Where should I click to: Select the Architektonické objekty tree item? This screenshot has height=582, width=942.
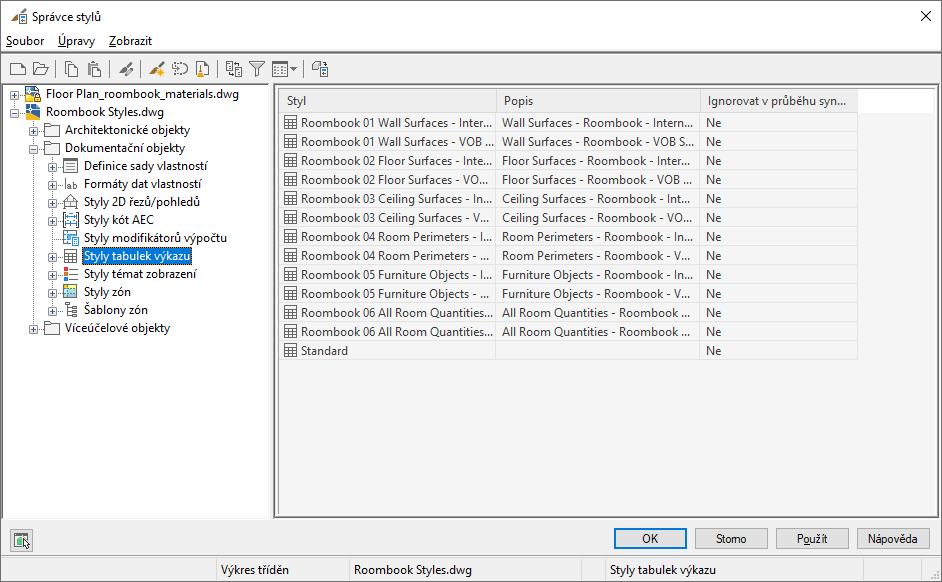click(x=127, y=130)
